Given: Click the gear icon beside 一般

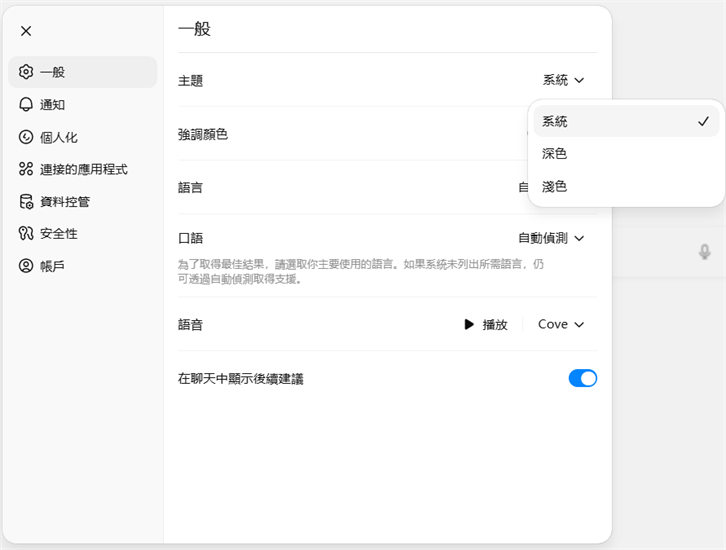Looking at the screenshot, I should click(x=26, y=72).
